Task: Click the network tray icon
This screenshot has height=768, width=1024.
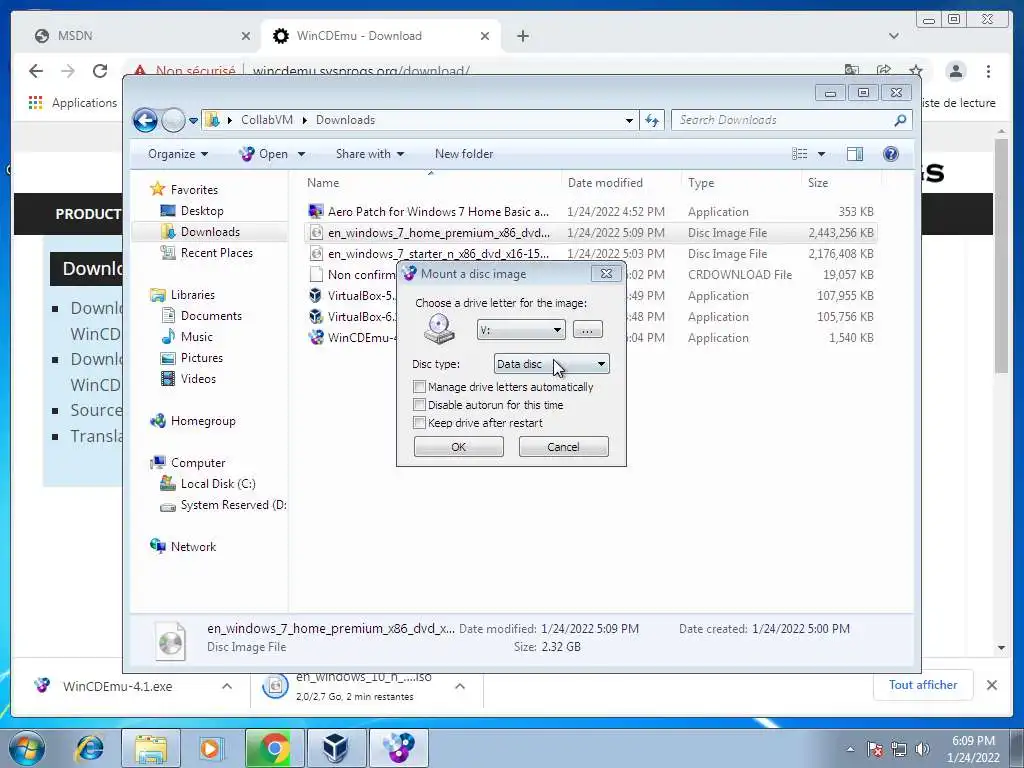Action: tap(899, 749)
